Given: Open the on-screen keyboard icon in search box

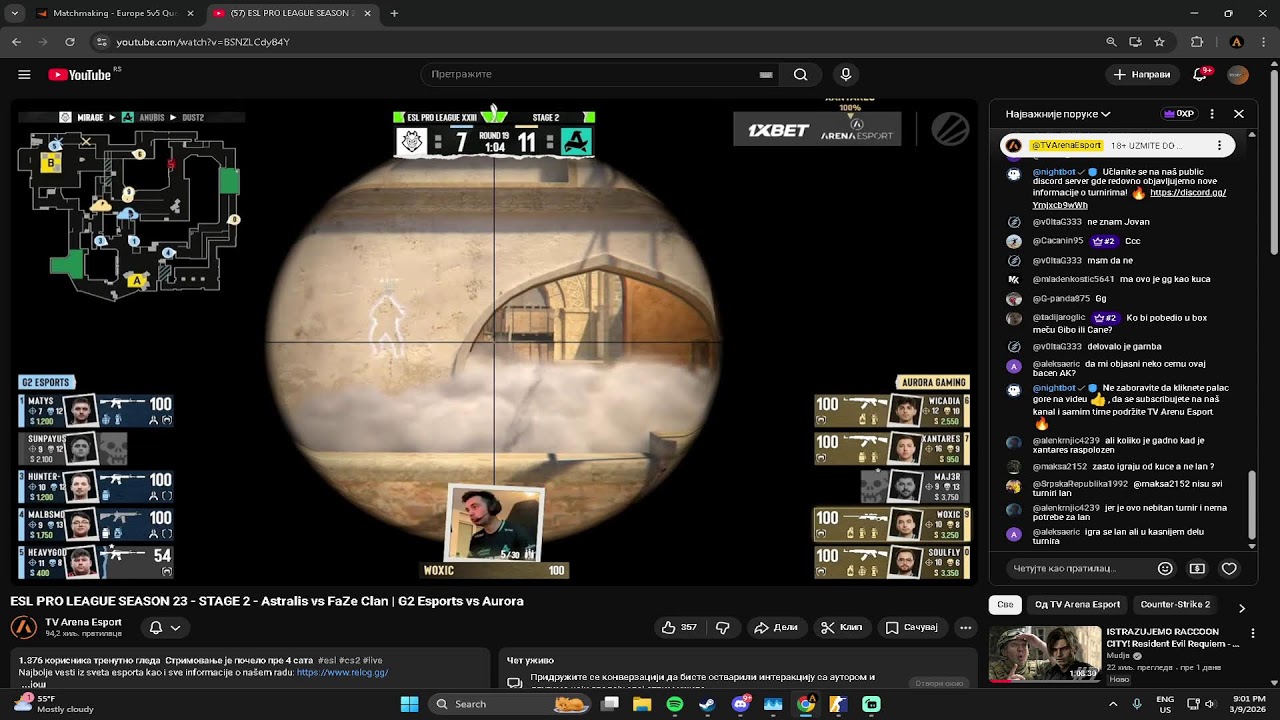Looking at the screenshot, I should tap(766, 74).
